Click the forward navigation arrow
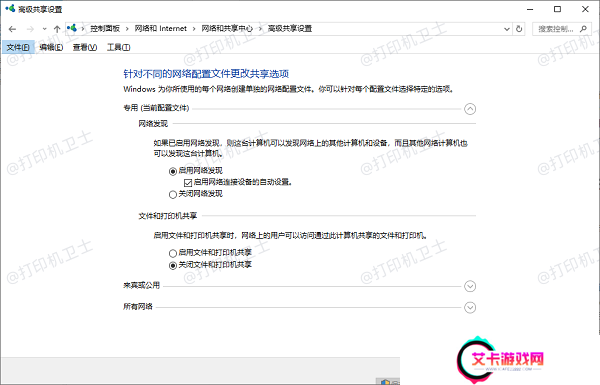Viewport: 600px width, 385px height. tap(30, 29)
